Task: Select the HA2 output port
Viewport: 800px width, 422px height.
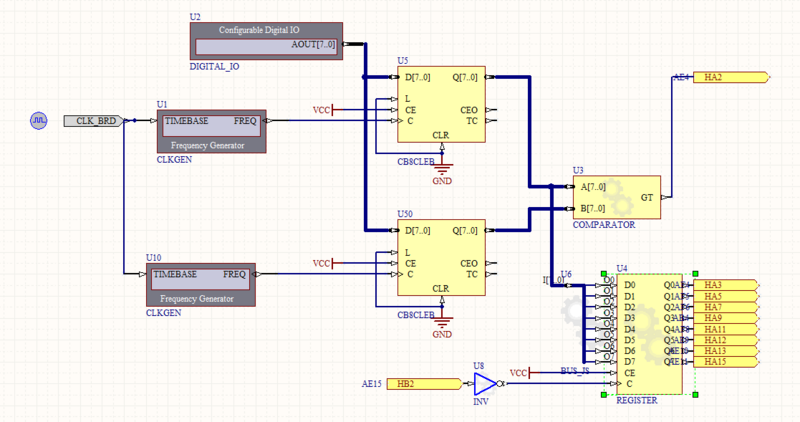Action: (x=730, y=77)
